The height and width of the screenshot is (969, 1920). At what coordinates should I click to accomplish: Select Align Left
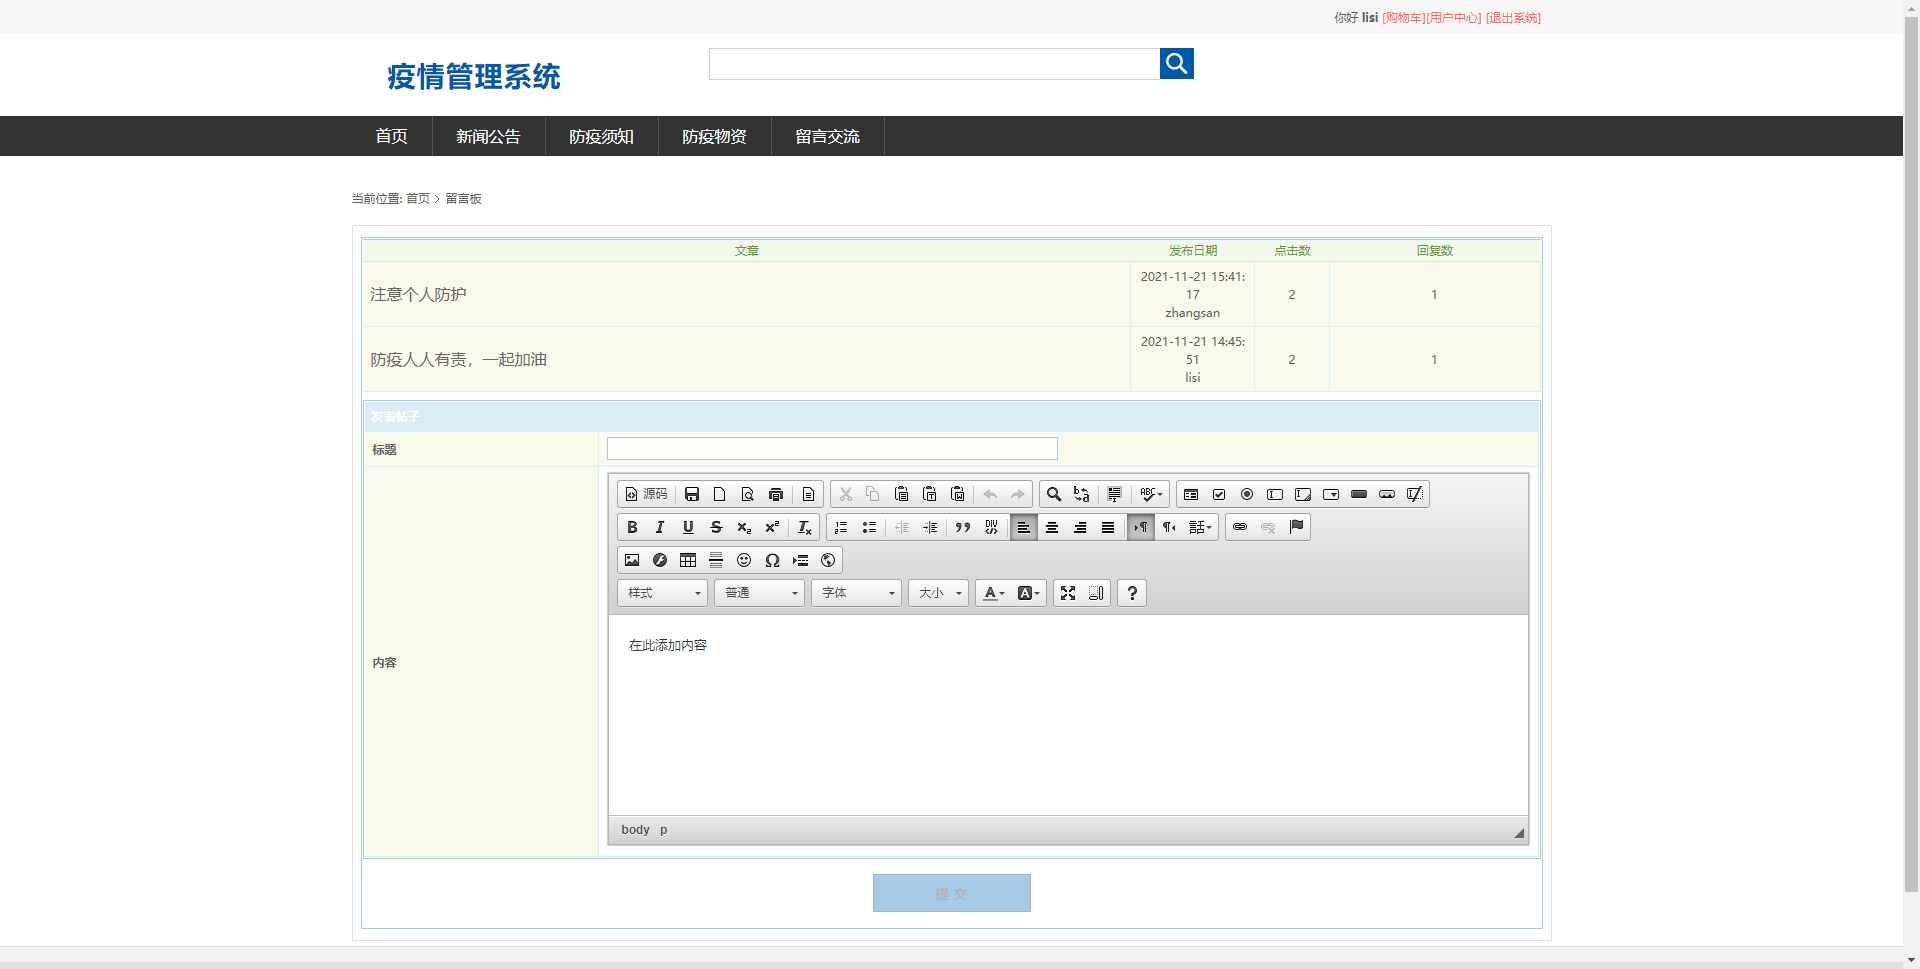pyautogui.click(x=1024, y=527)
